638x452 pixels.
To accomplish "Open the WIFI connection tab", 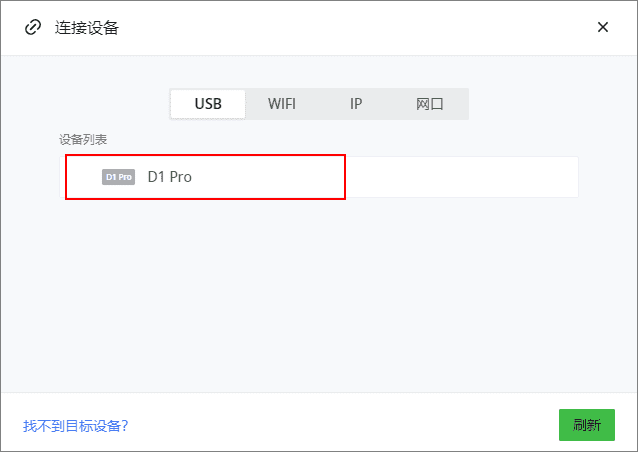I will (x=282, y=104).
